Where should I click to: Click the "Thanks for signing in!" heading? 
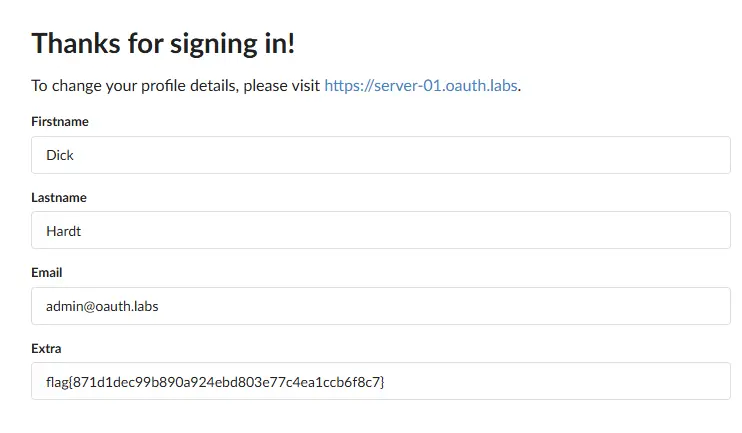tap(163, 44)
